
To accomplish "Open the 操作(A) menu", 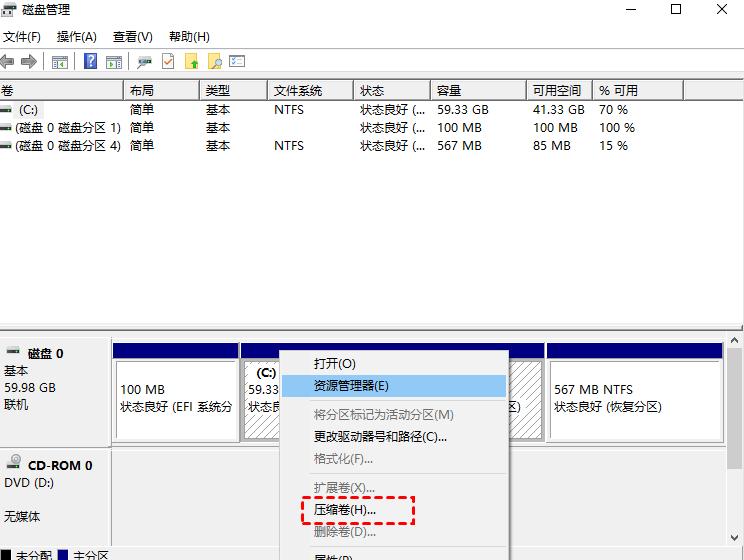I will pyautogui.click(x=76, y=37).
